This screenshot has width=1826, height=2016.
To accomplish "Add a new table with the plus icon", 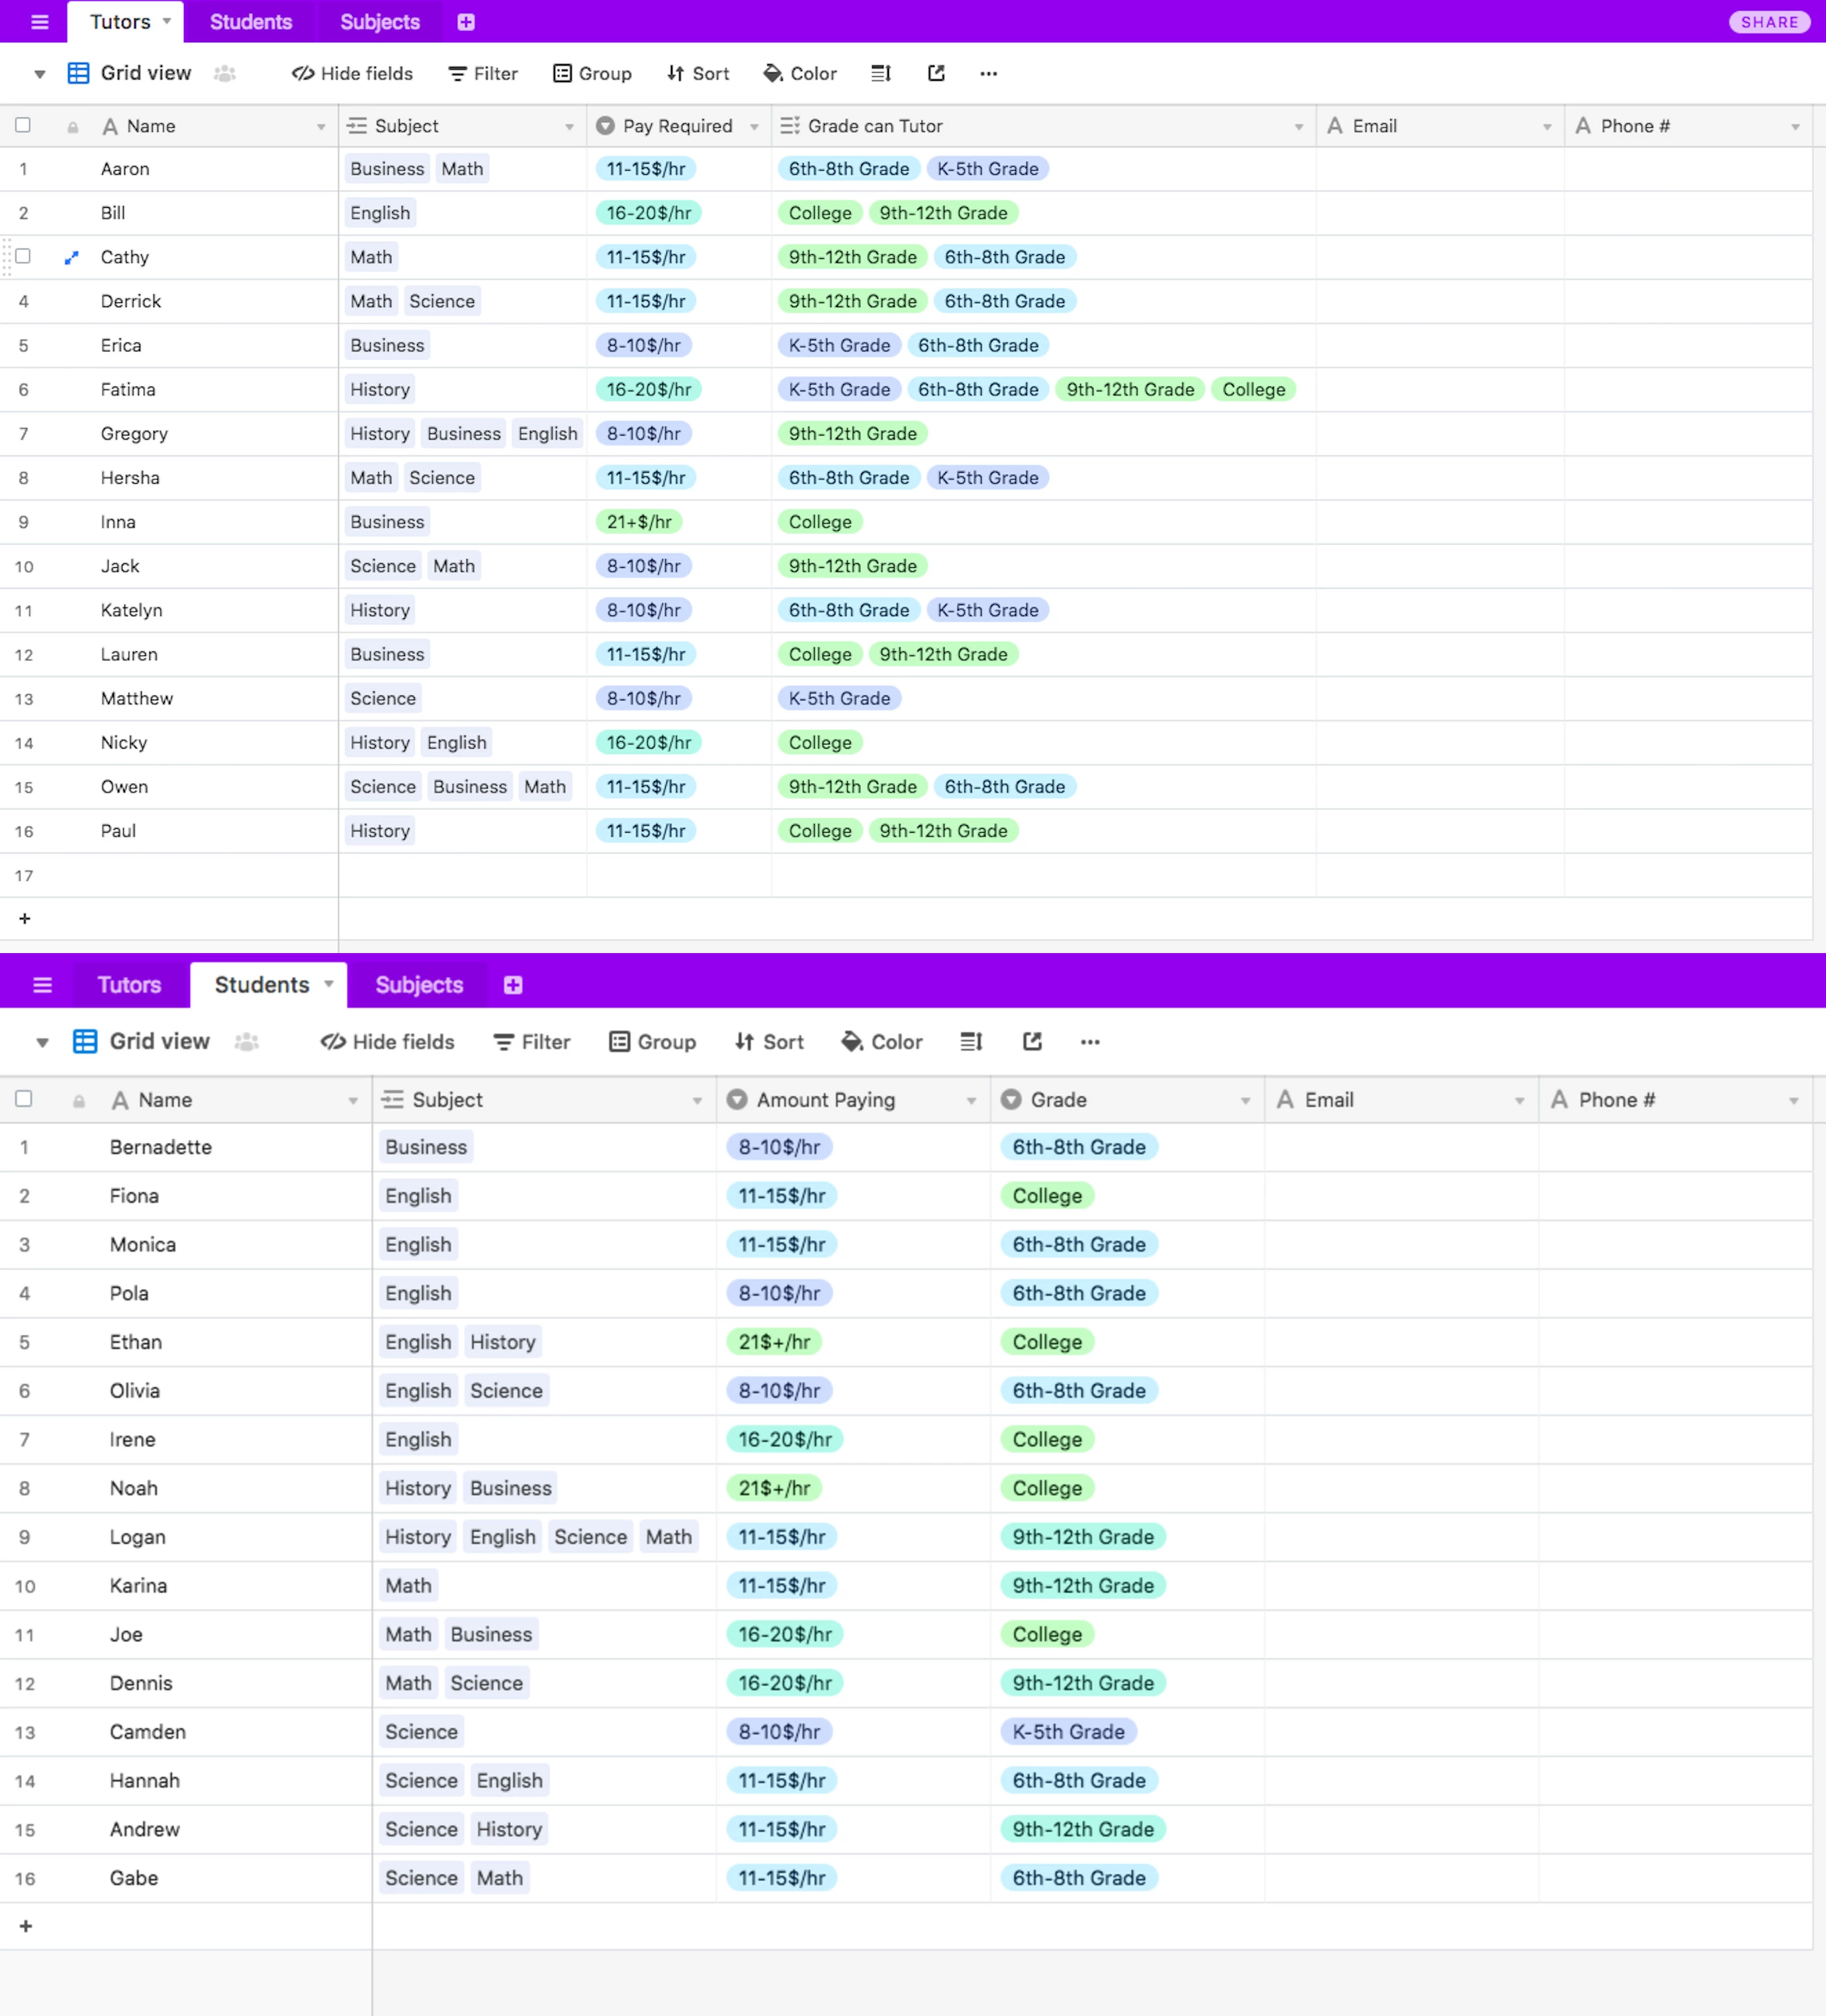I will 465,21.
